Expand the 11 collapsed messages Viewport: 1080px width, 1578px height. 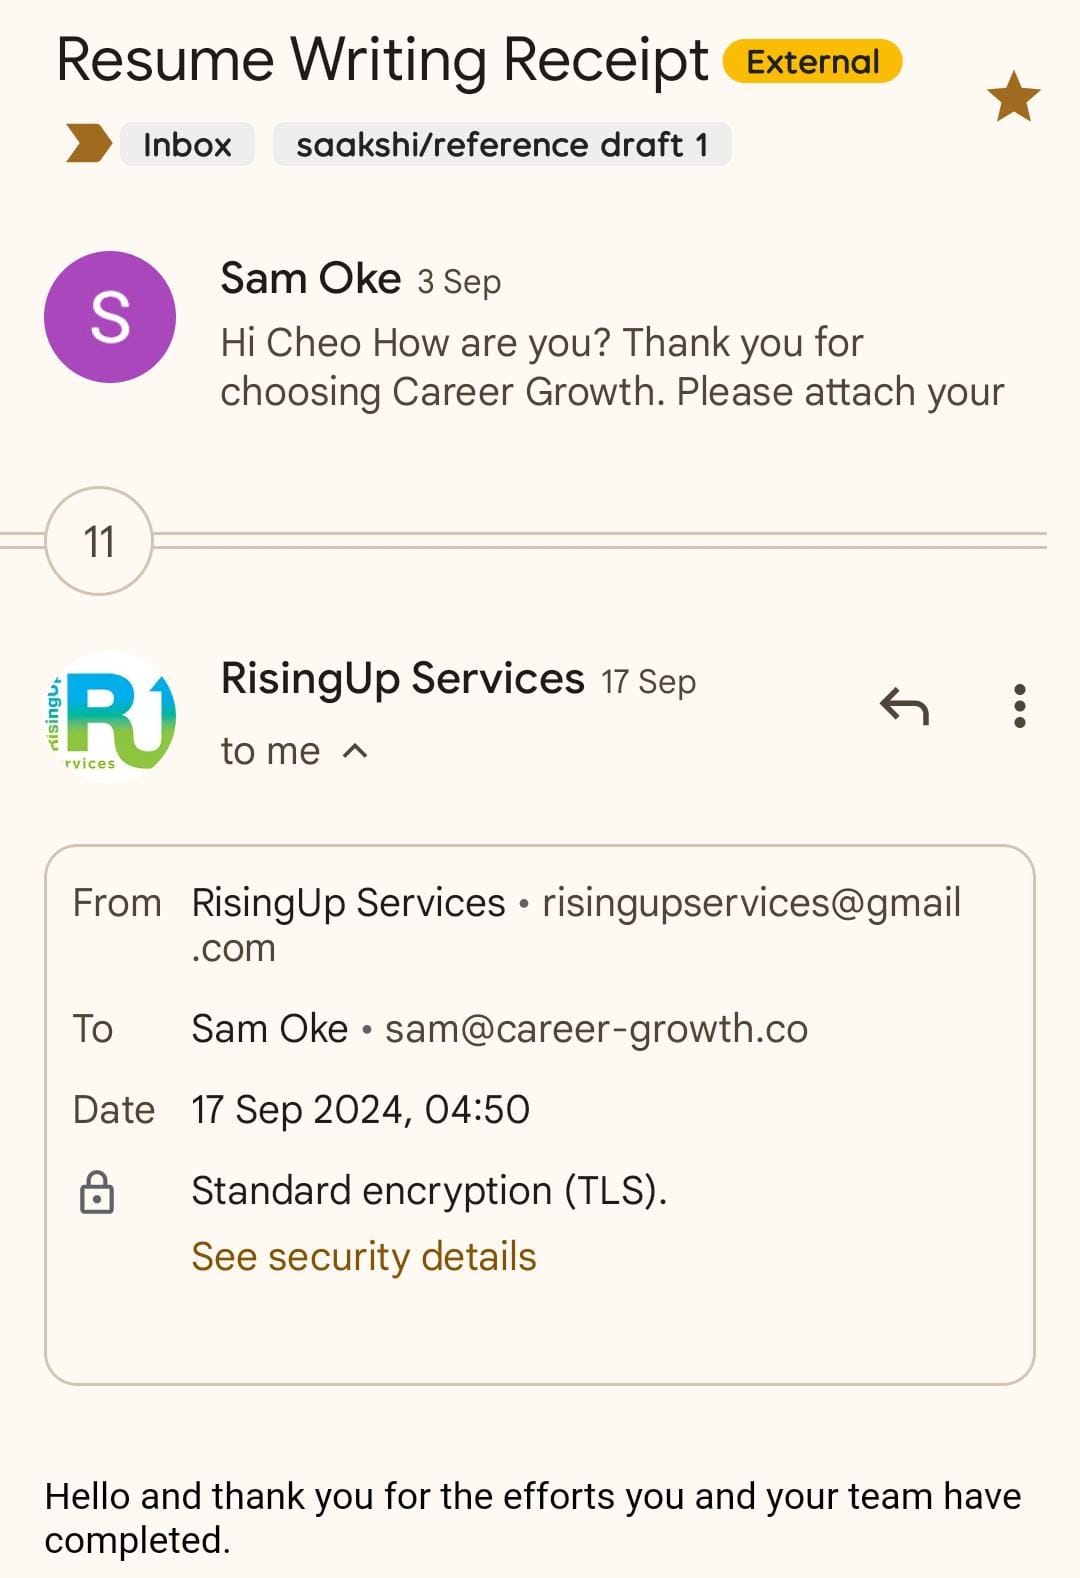tap(99, 541)
